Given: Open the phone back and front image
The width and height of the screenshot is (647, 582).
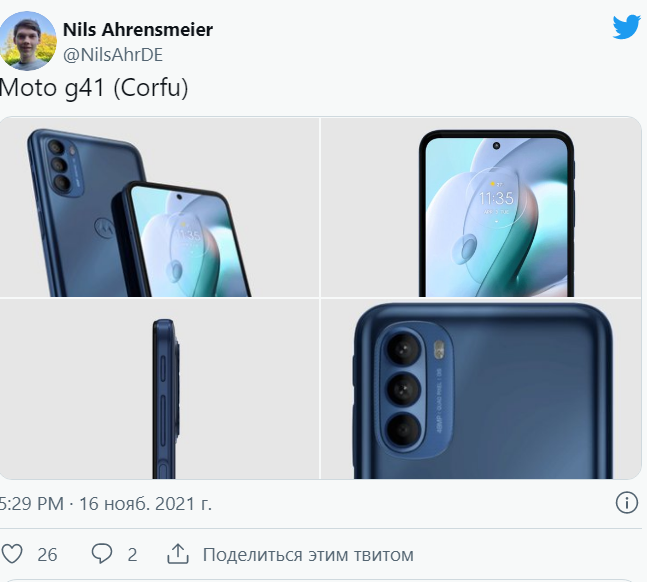Looking at the screenshot, I should [160, 207].
